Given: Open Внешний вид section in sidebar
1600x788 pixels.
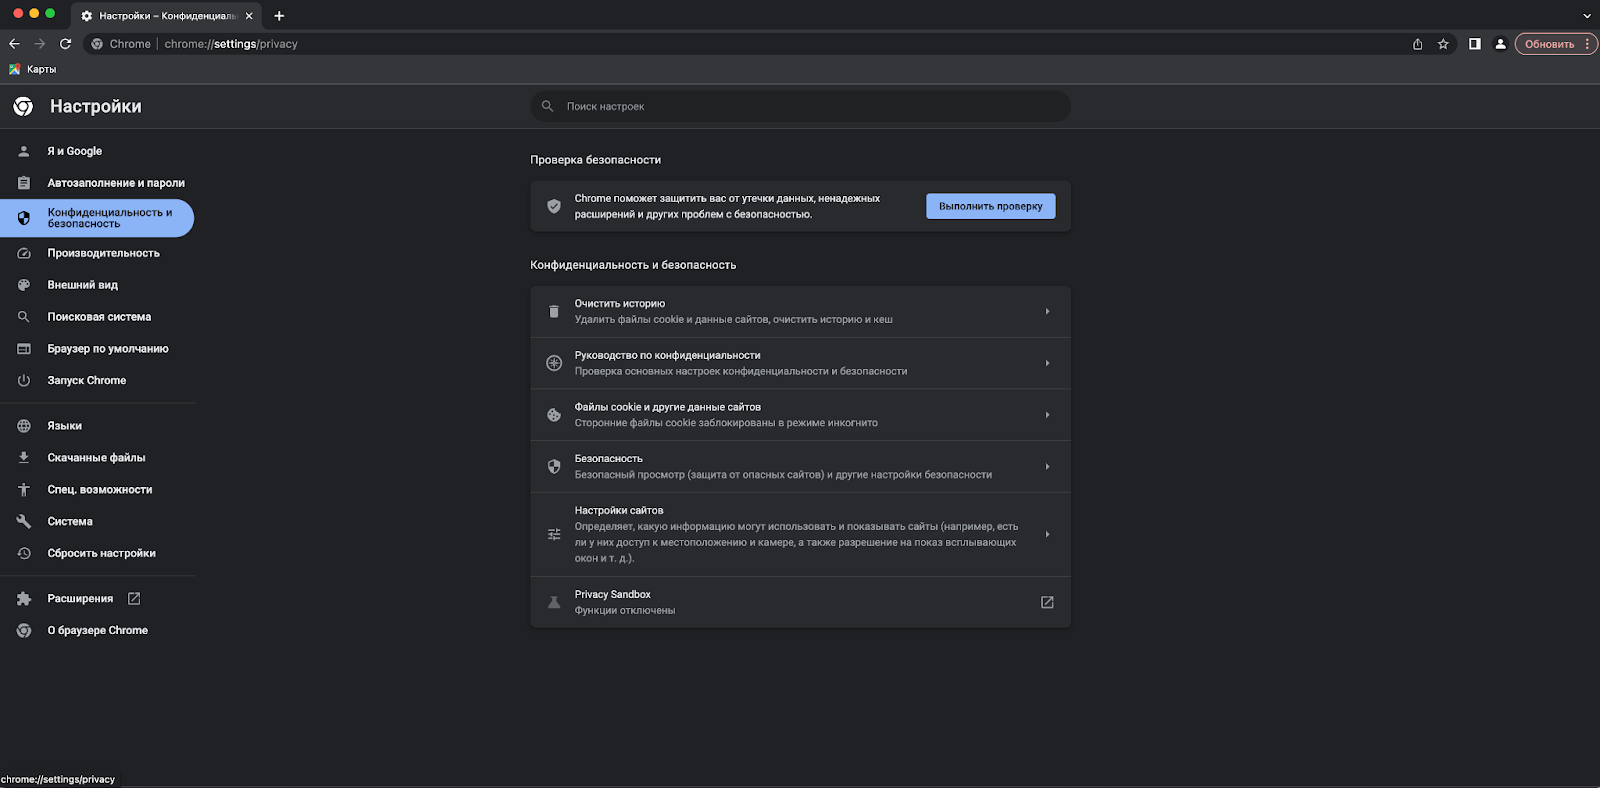Looking at the screenshot, I should pyautogui.click(x=82, y=285).
